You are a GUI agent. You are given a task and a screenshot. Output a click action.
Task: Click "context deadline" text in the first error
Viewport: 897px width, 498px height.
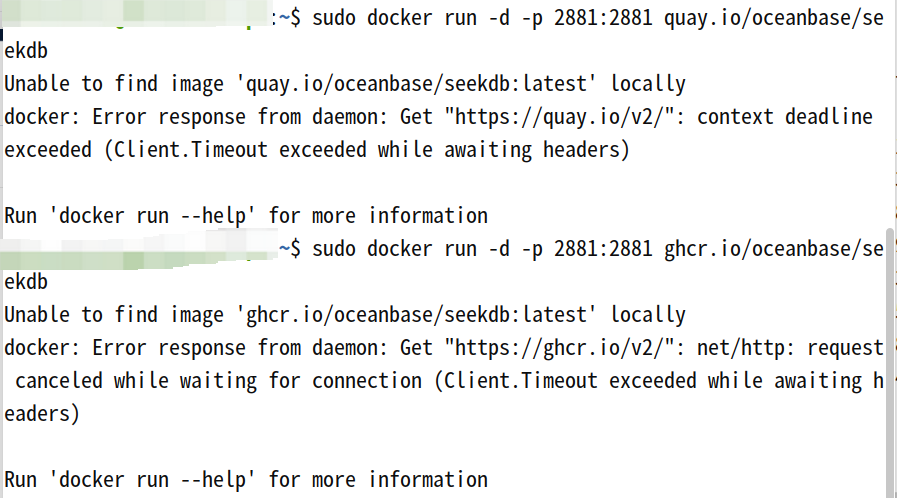click(785, 117)
